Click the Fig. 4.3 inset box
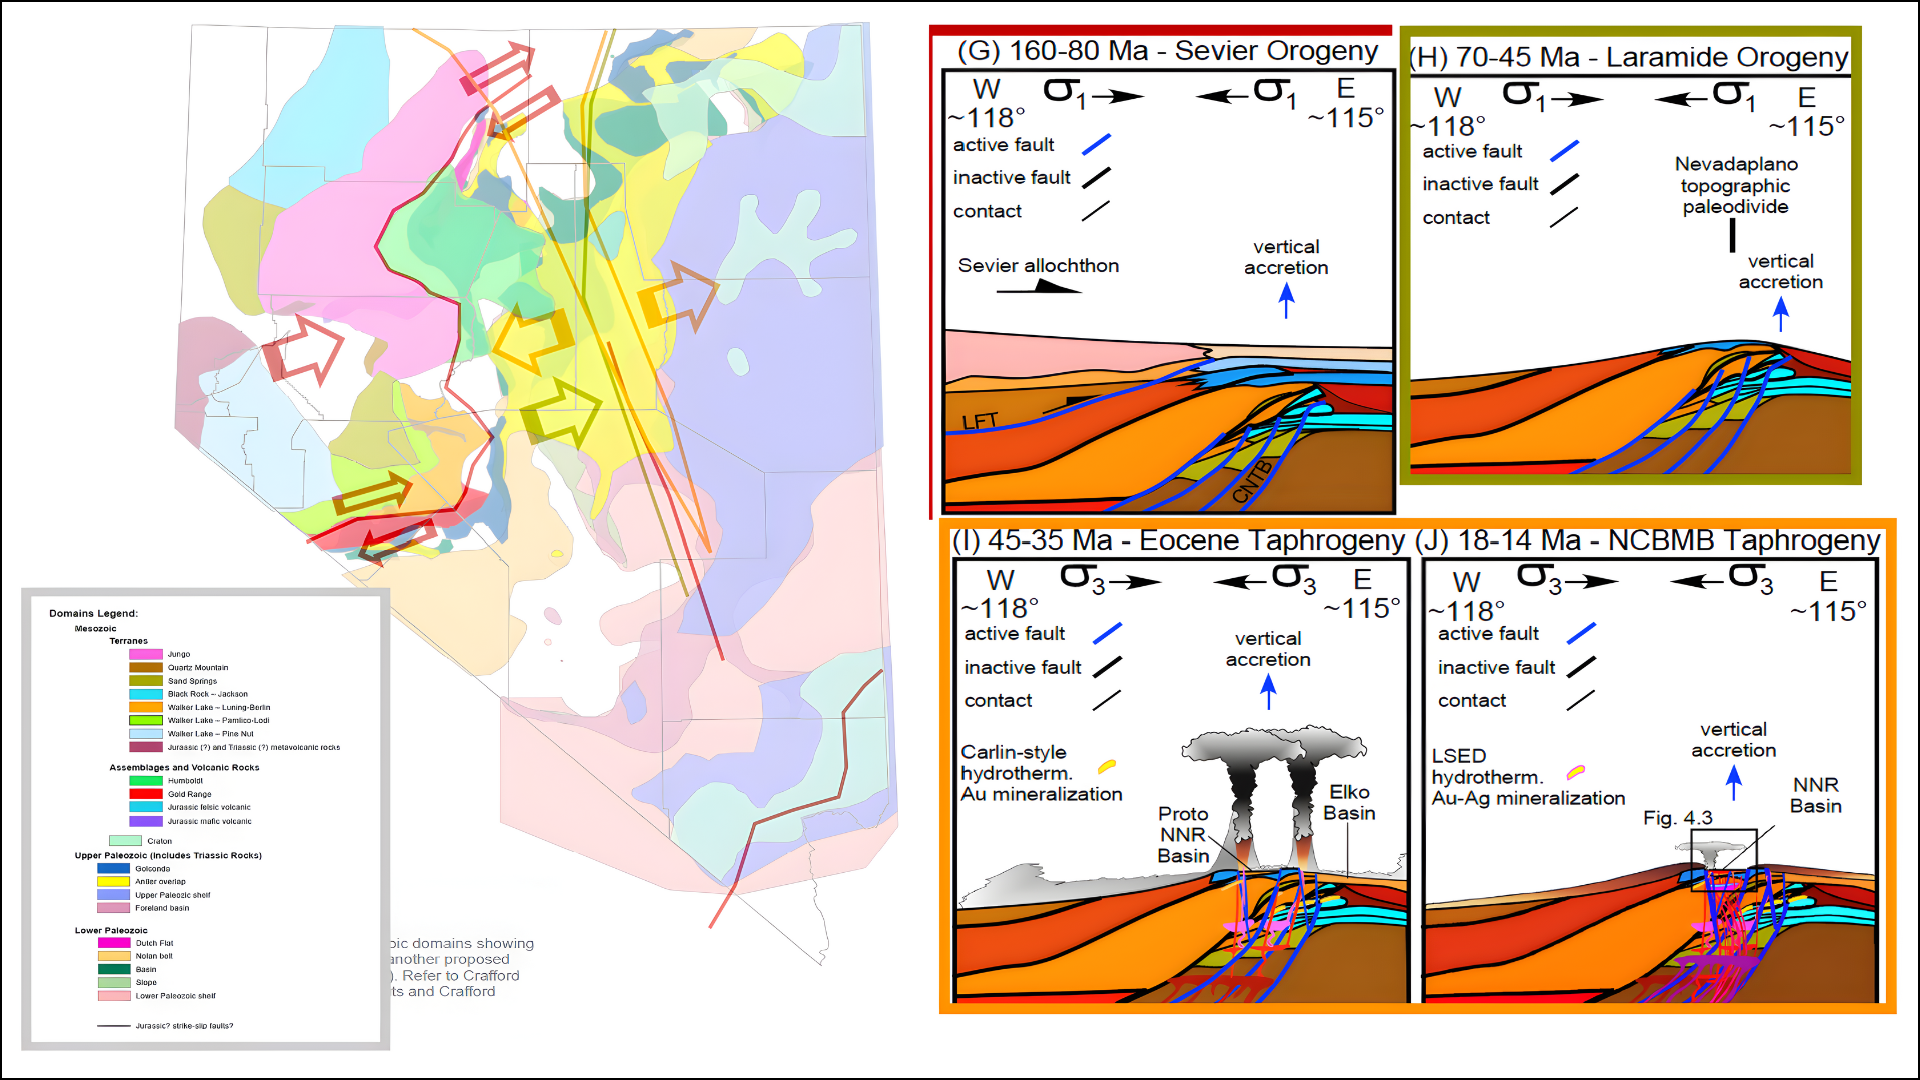 [x=1723, y=858]
